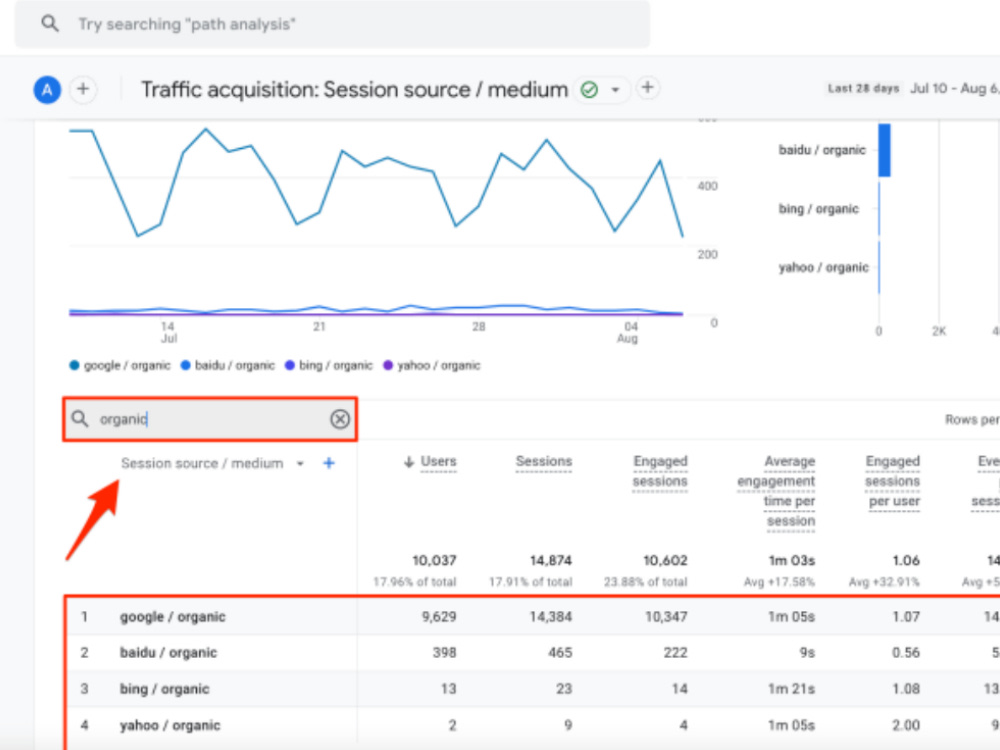The image size is (1000, 750).
Task: Click report title 'Traffic acquisition: Session source / medium'
Action: [354, 90]
